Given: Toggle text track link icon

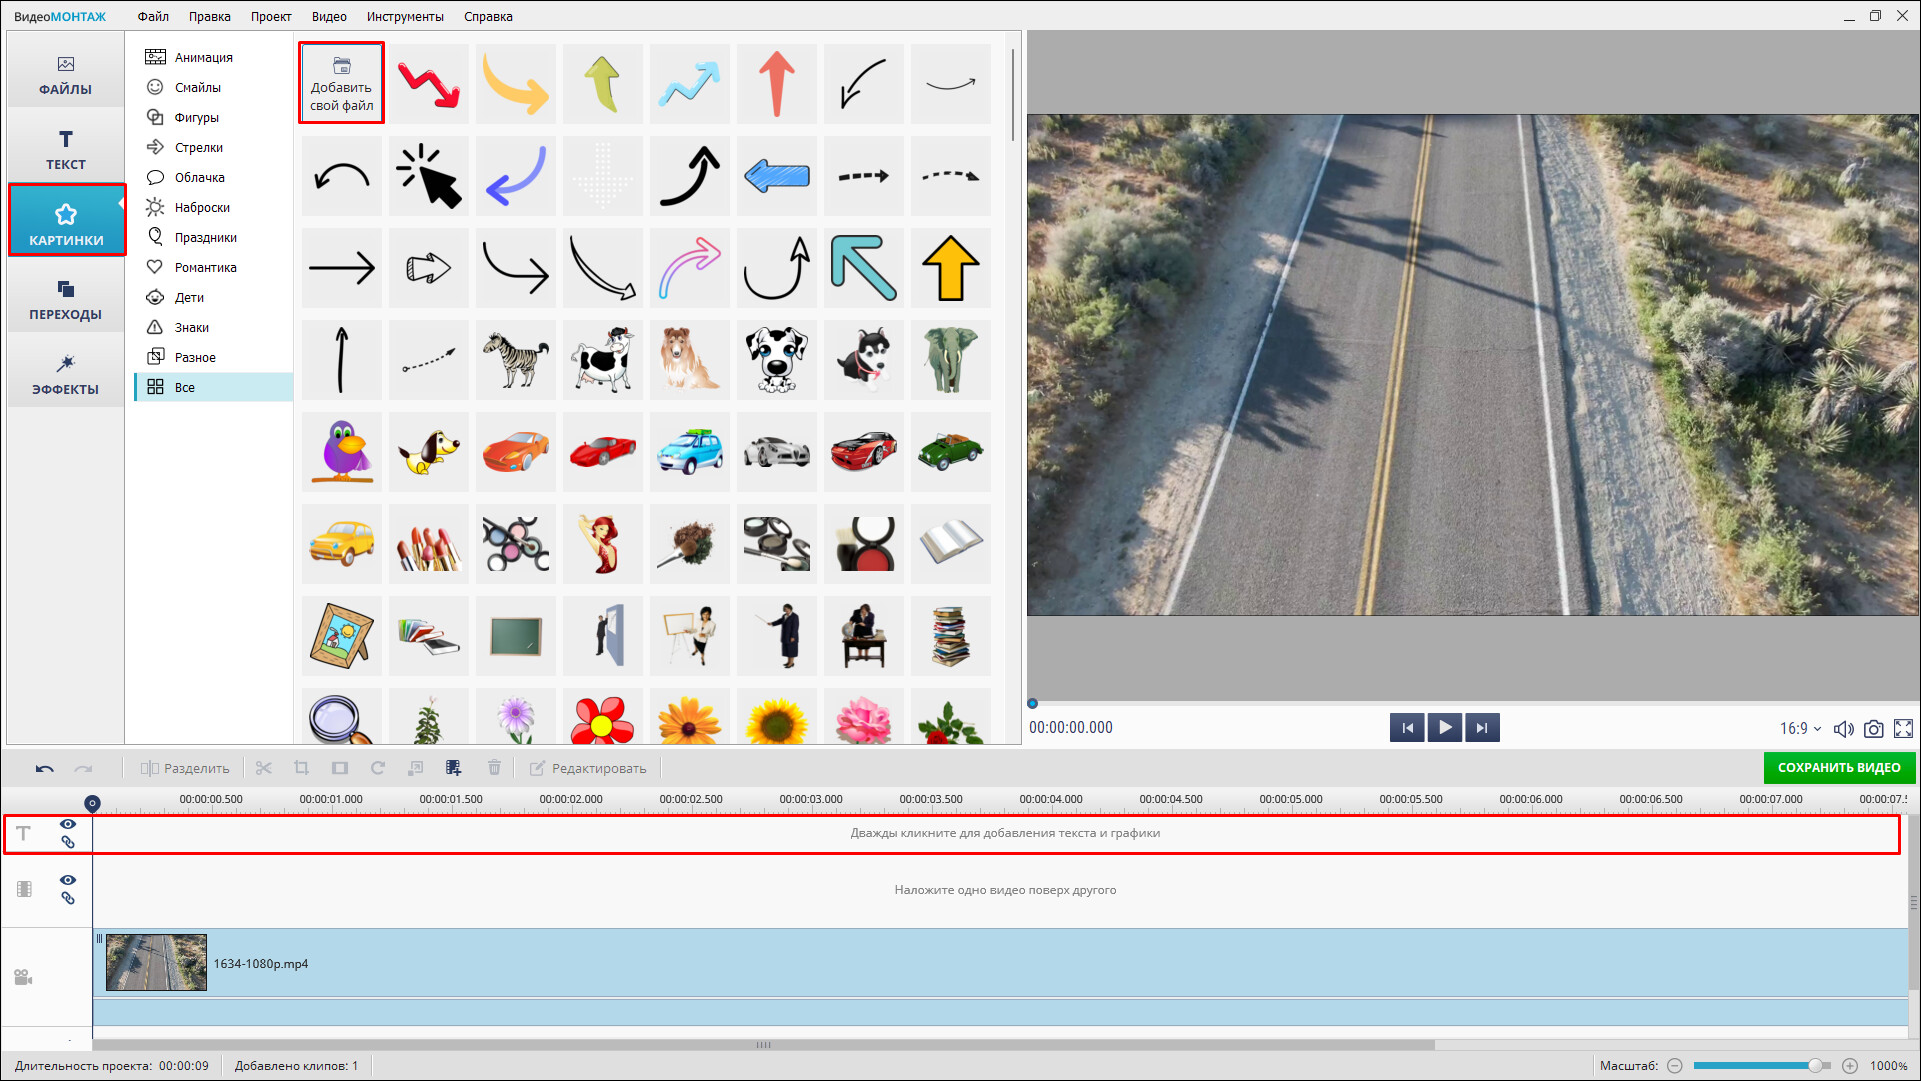Looking at the screenshot, I should [68, 842].
